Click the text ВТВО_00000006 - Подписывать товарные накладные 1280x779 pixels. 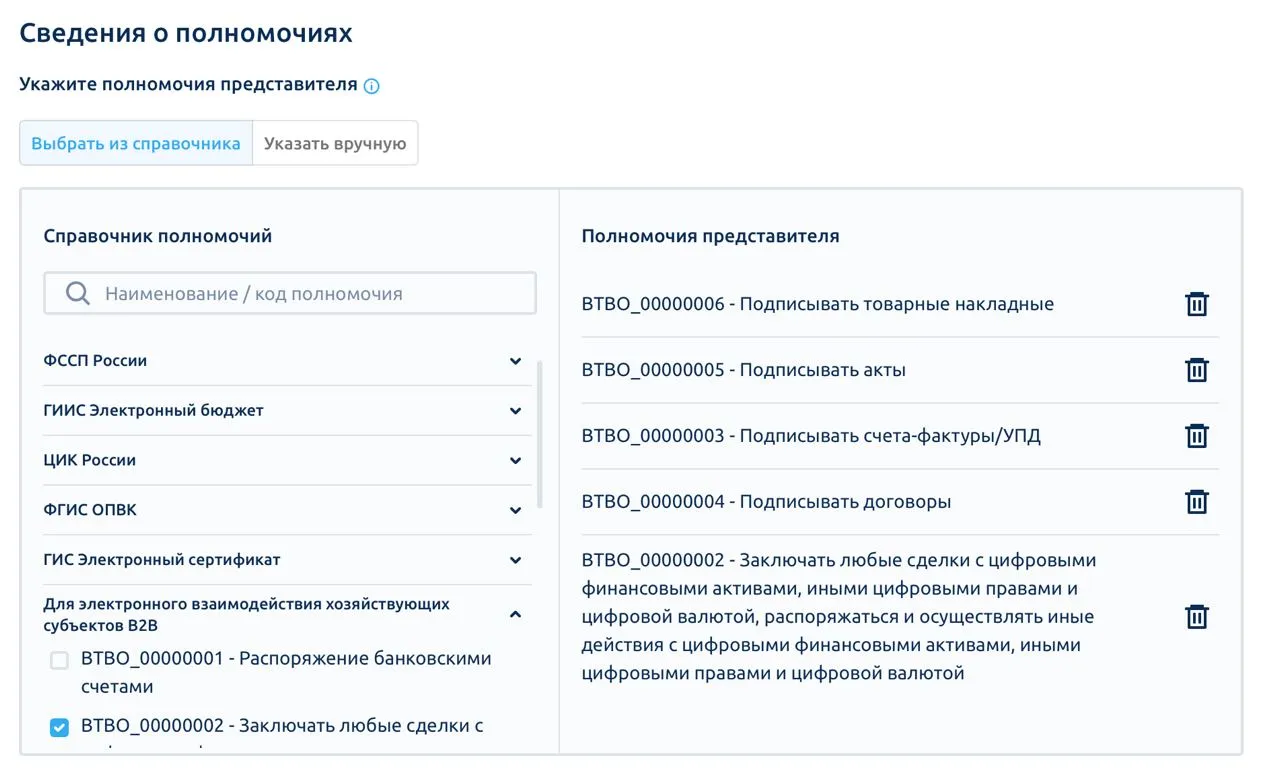click(817, 304)
